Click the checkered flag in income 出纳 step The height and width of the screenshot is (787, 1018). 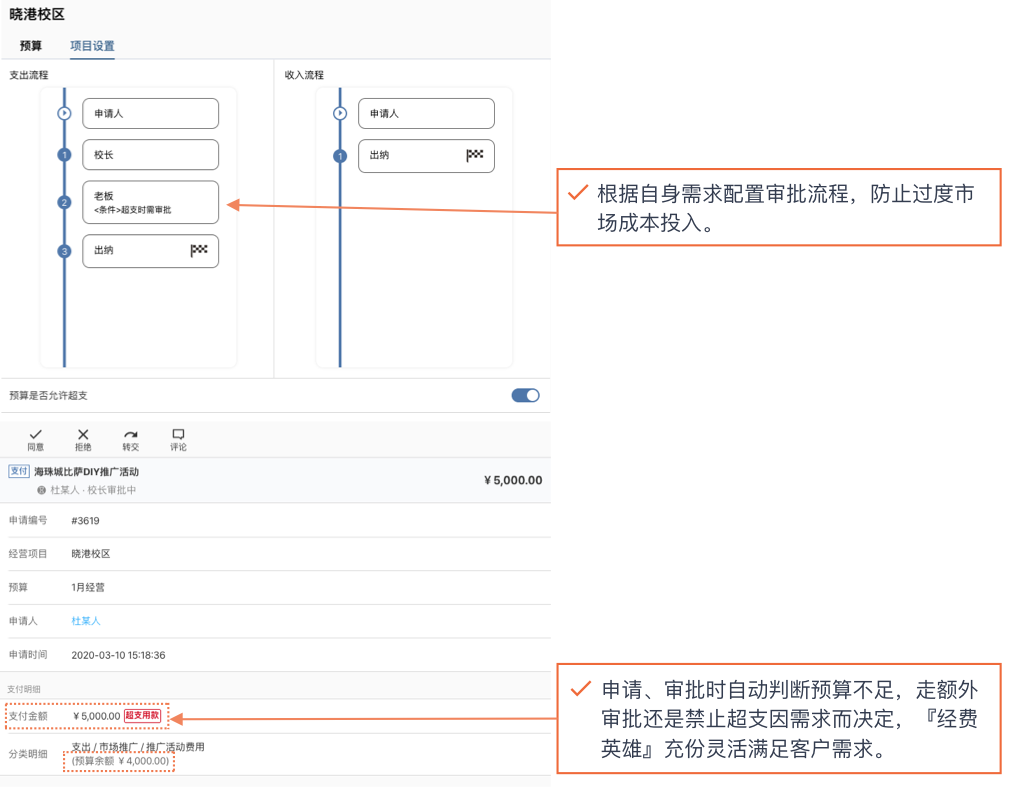pos(475,155)
